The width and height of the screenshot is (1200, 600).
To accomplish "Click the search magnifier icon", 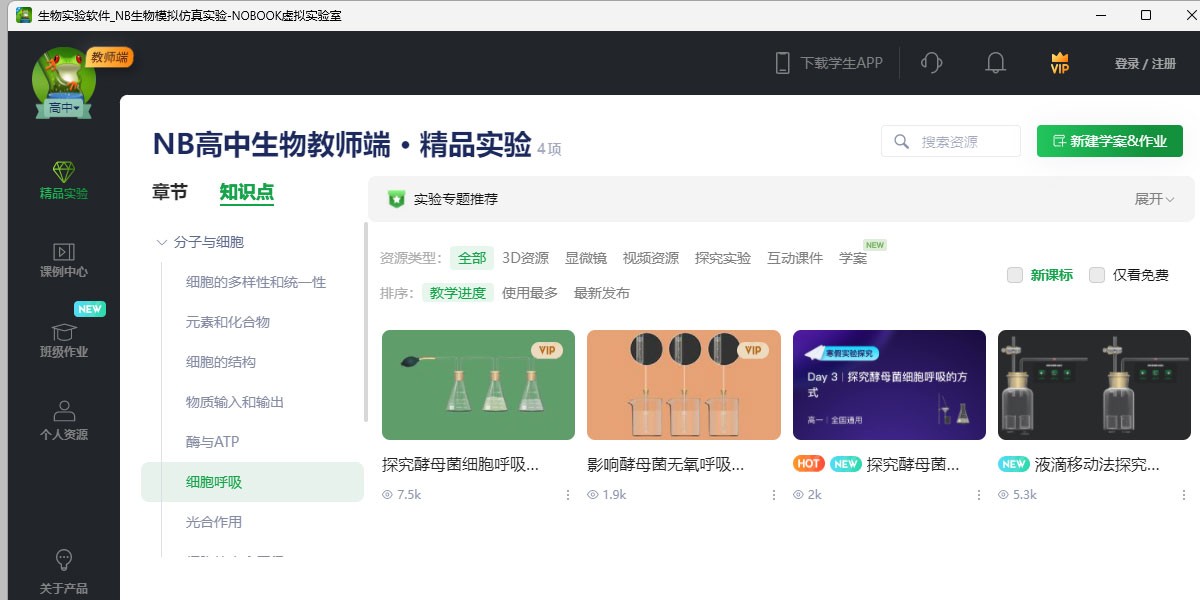I will 901,142.
